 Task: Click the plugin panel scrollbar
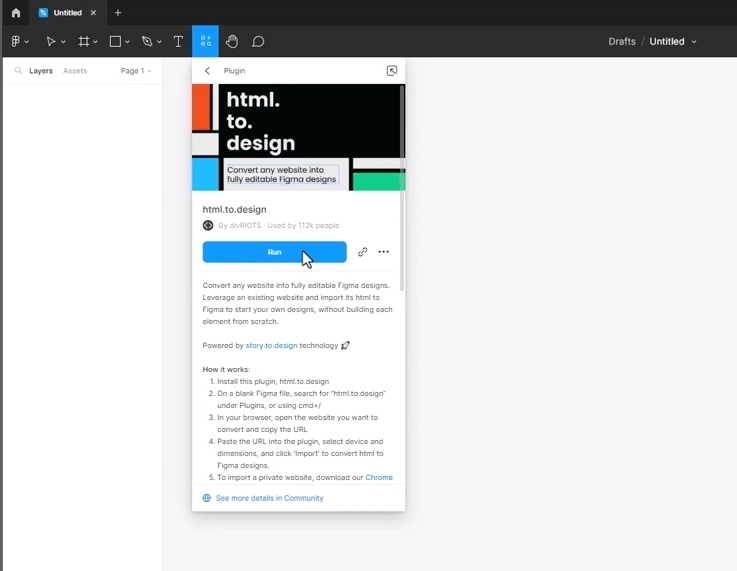pyautogui.click(x=402, y=188)
